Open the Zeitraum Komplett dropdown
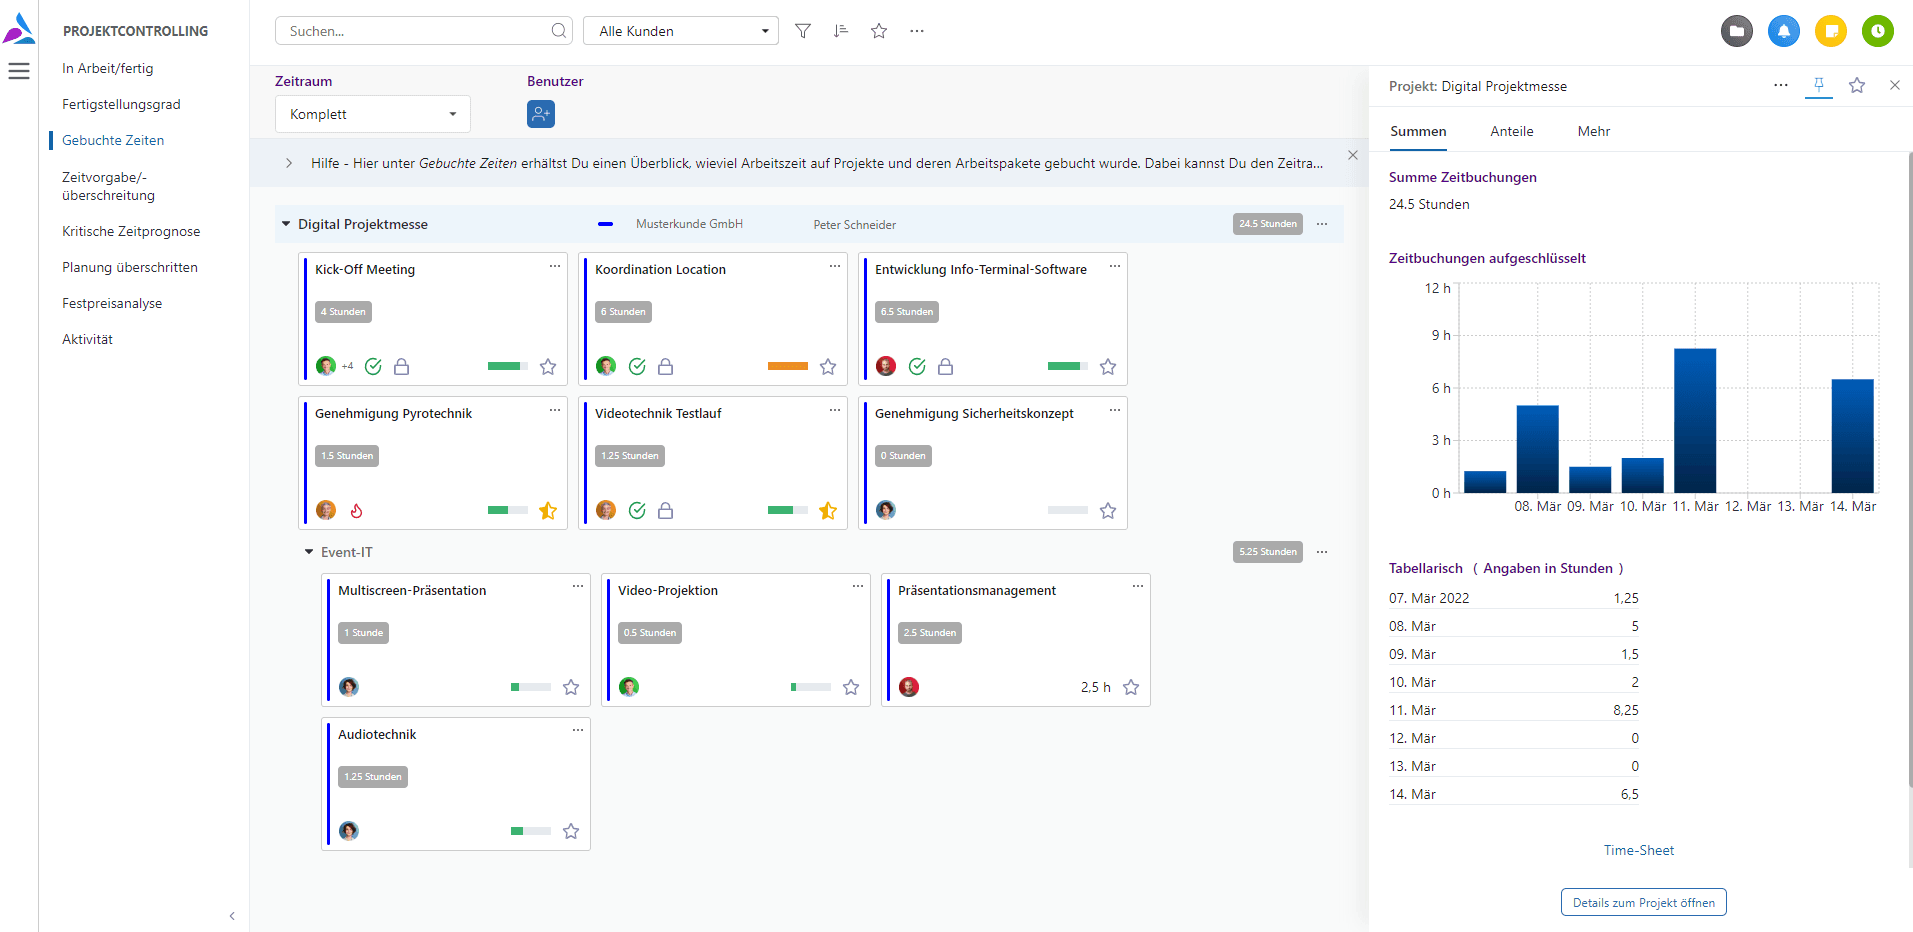The width and height of the screenshot is (1913, 932). (x=372, y=114)
